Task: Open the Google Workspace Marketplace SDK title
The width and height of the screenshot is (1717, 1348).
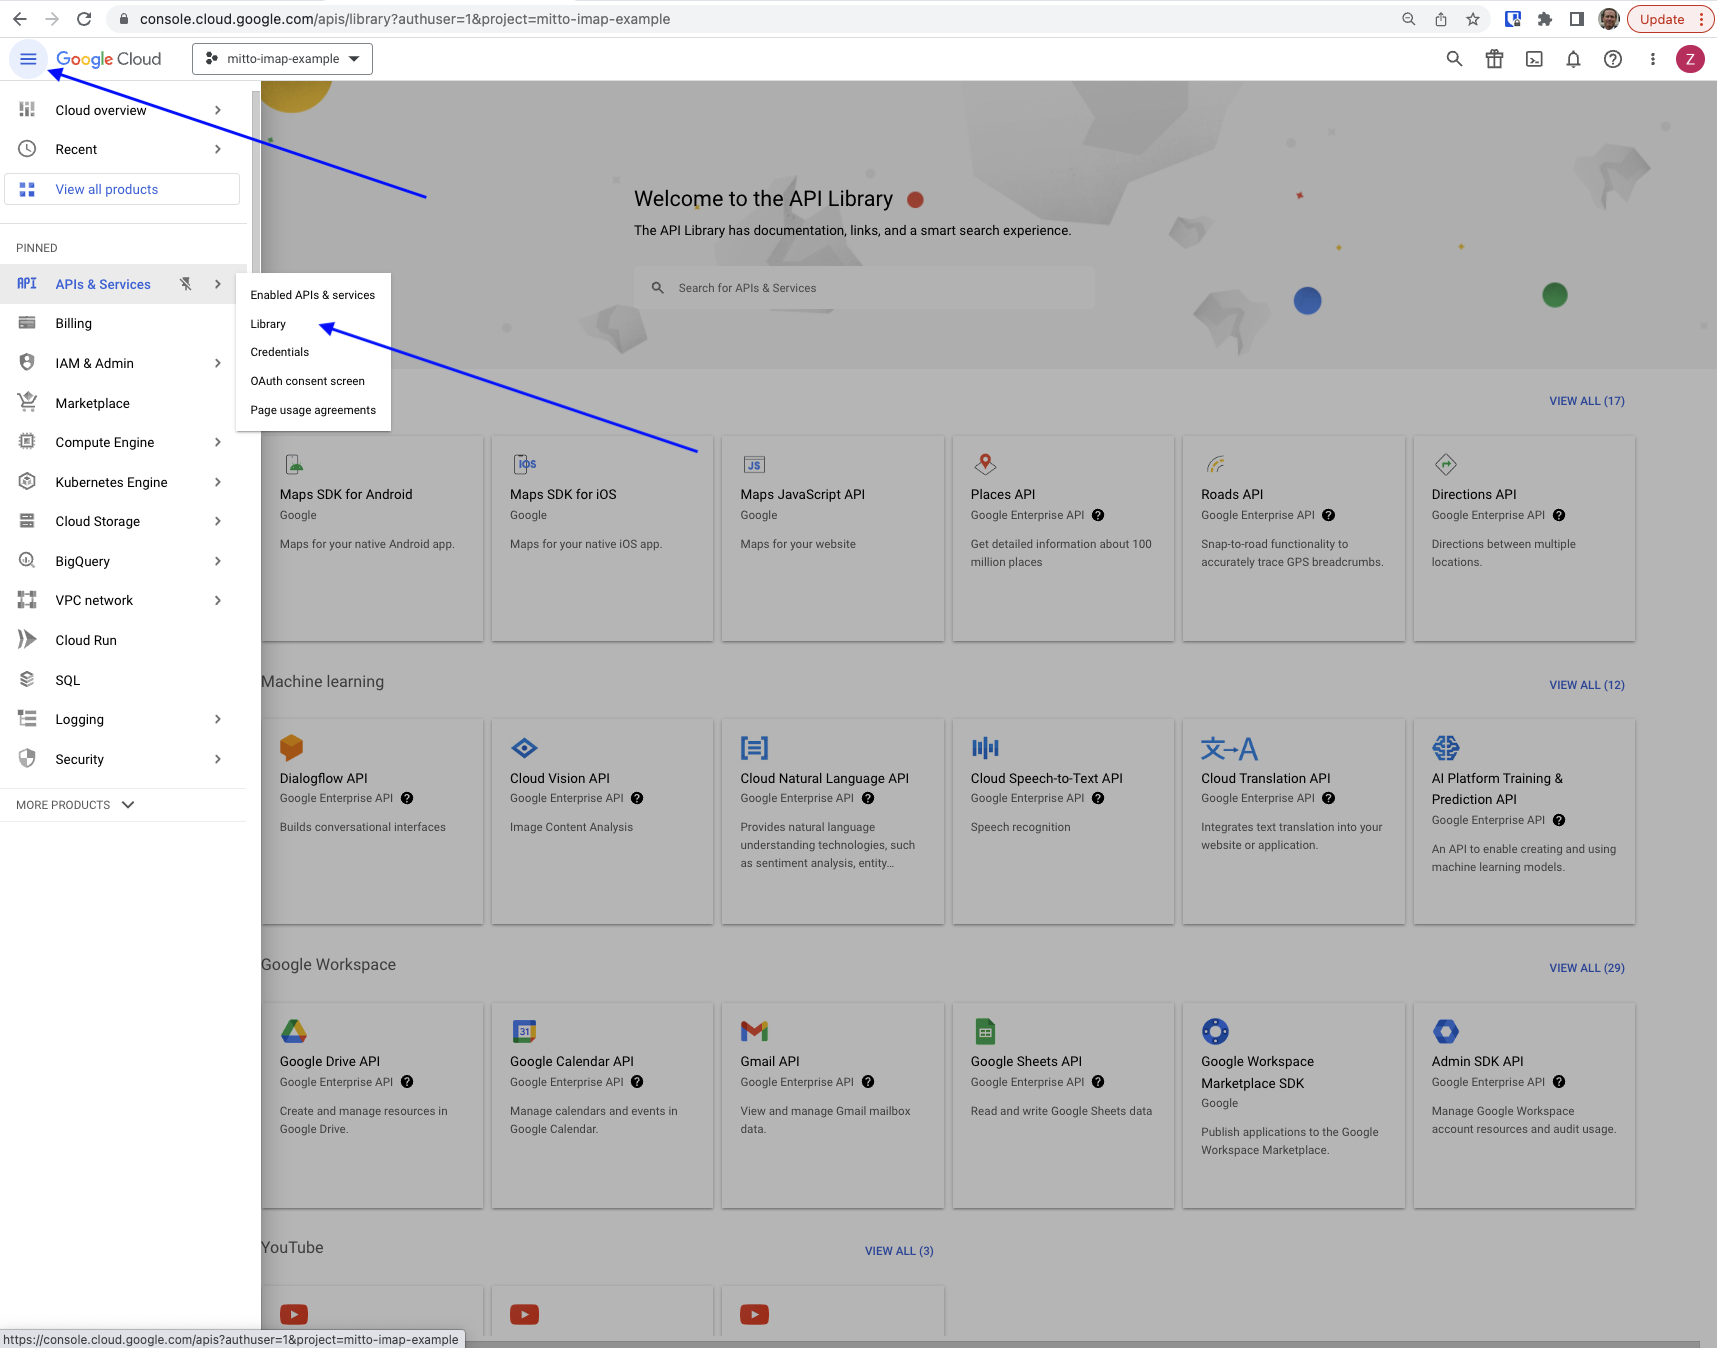Action: click(1257, 1072)
